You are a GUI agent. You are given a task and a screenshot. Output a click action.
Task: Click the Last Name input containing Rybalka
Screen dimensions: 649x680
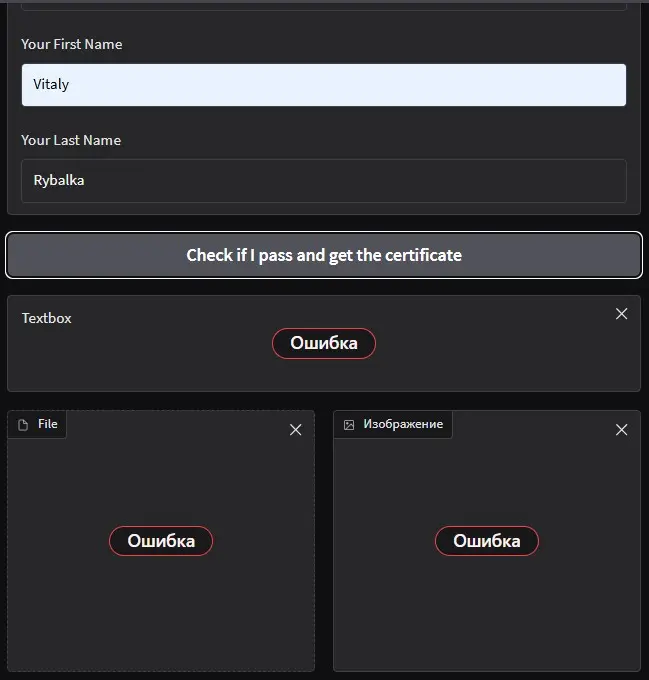tap(324, 181)
